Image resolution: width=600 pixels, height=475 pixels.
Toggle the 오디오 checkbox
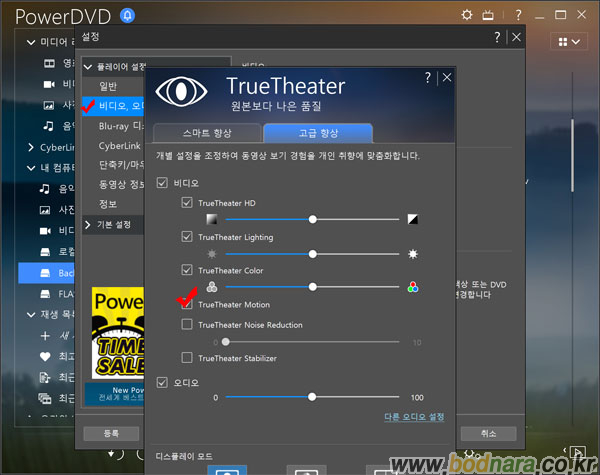coord(162,382)
